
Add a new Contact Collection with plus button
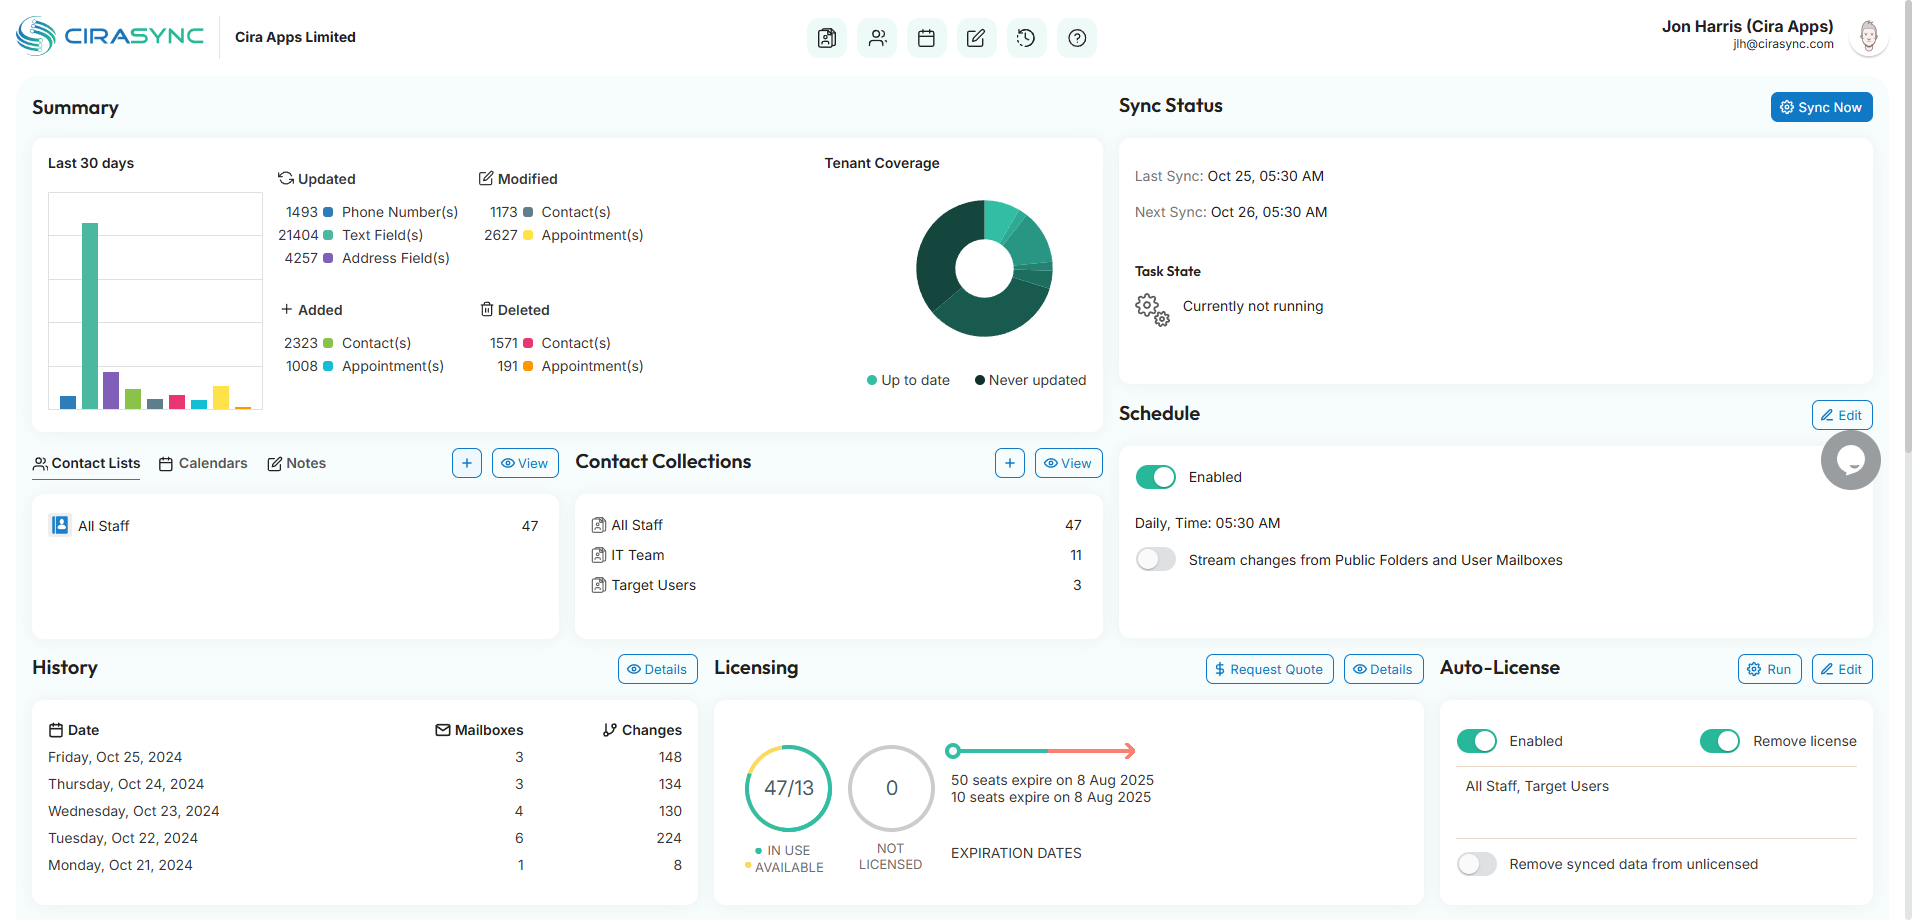point(1009,463)
